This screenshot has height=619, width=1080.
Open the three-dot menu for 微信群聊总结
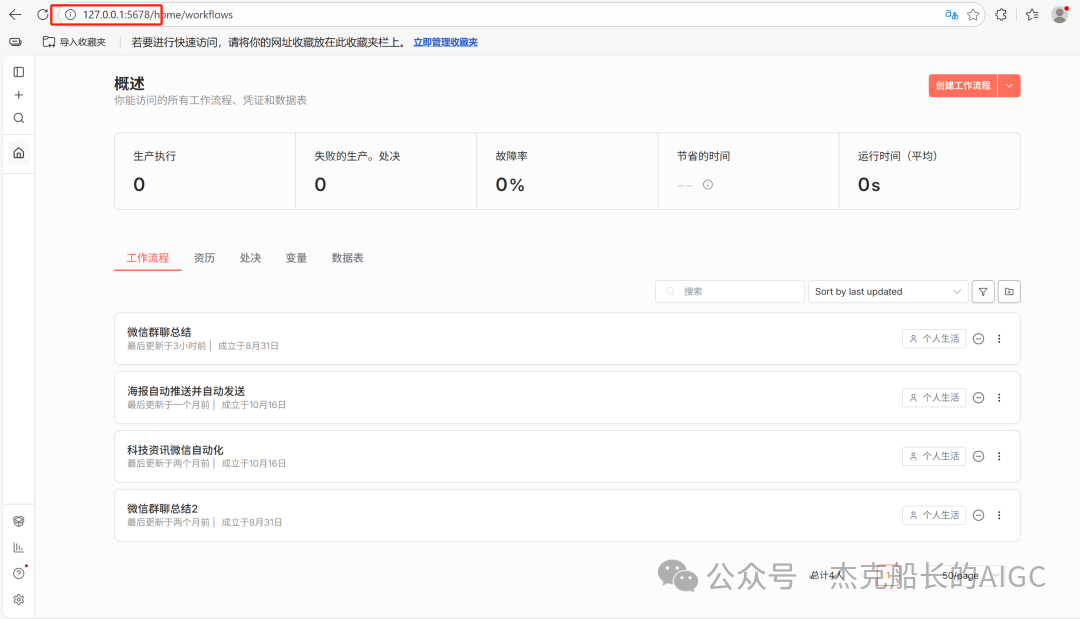click(x=999, y=339)
